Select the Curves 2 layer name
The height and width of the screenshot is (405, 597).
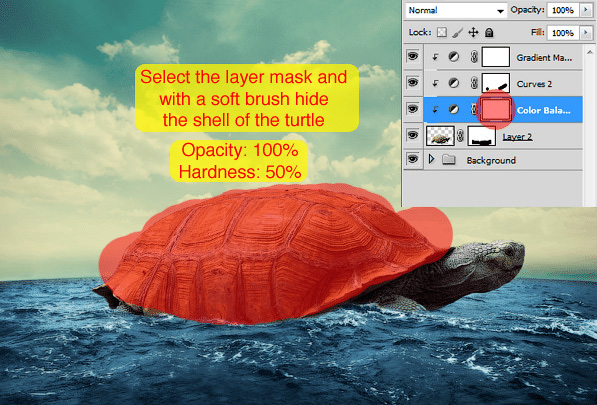click(534, 84)
